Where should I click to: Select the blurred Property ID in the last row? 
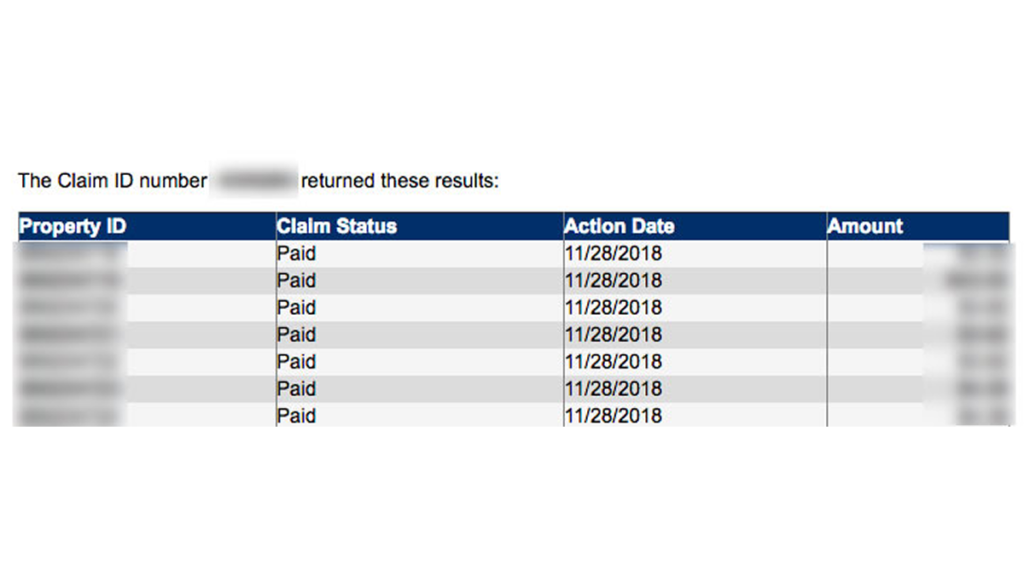point(69,415)
